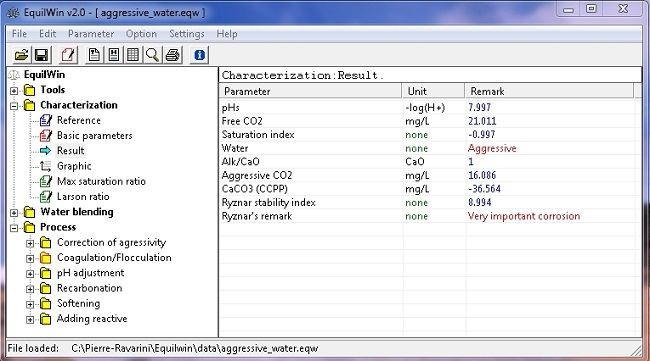Viewport: 650px width, 361px height.
Task: Select Basic parameters in the tree
Action: coord(95,136)
